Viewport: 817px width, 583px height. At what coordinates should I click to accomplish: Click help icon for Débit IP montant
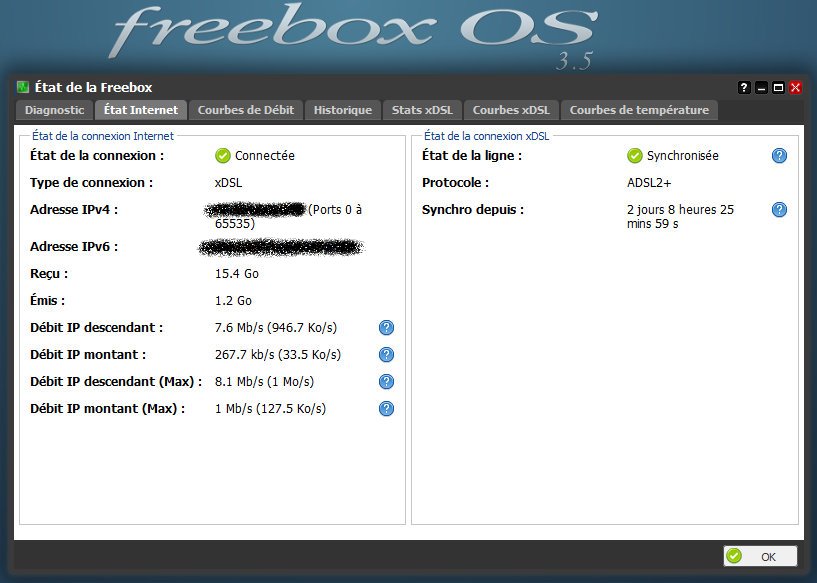[x=386, y=355]
